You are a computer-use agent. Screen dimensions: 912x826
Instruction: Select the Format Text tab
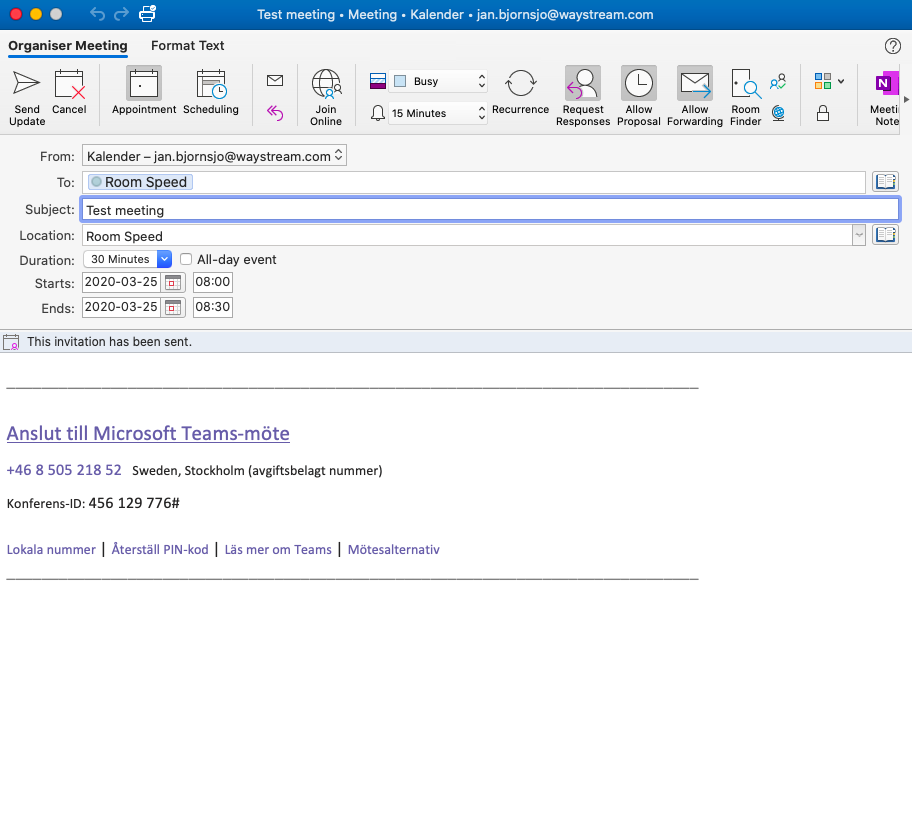point(187,46)
